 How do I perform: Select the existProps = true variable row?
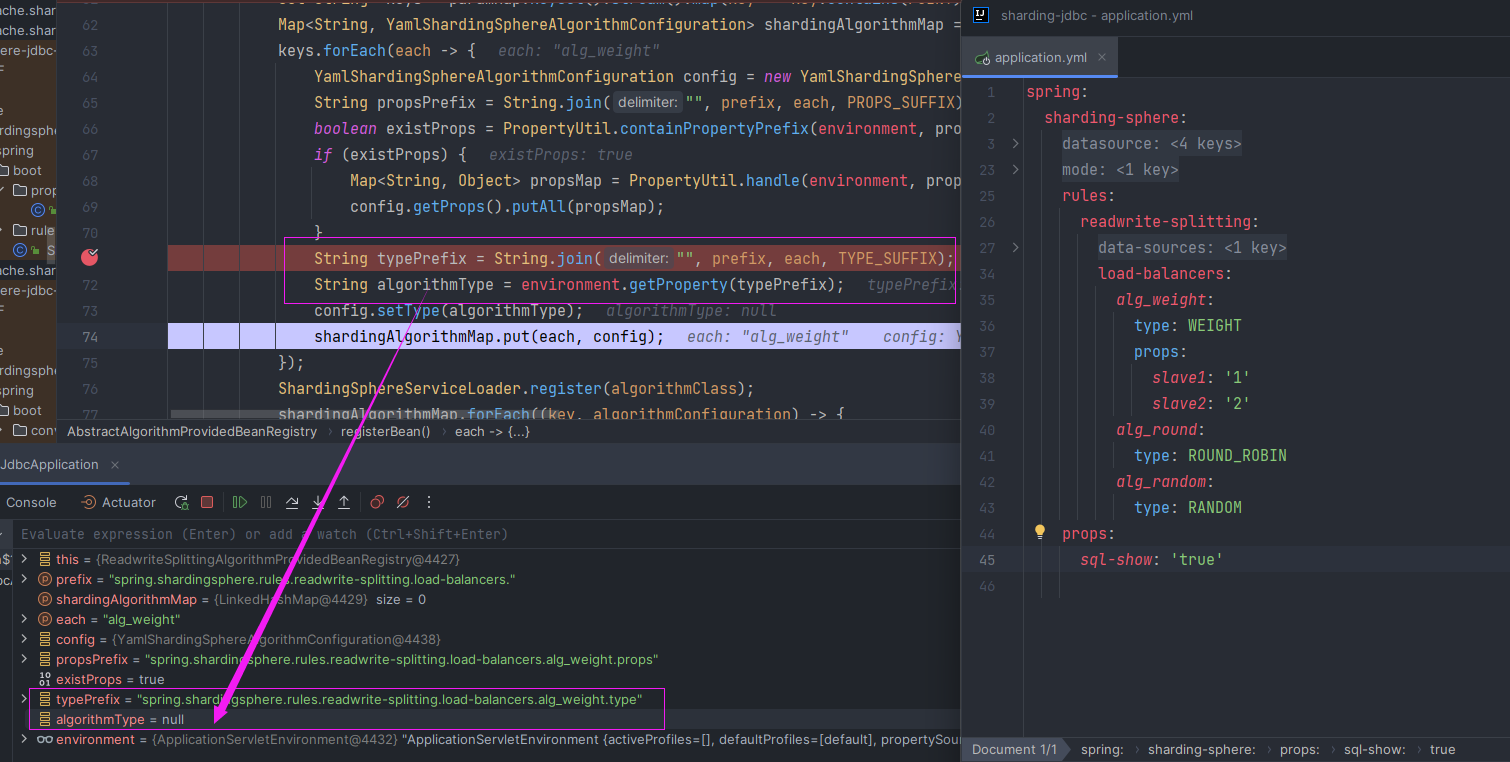click(x=490, y=679)
